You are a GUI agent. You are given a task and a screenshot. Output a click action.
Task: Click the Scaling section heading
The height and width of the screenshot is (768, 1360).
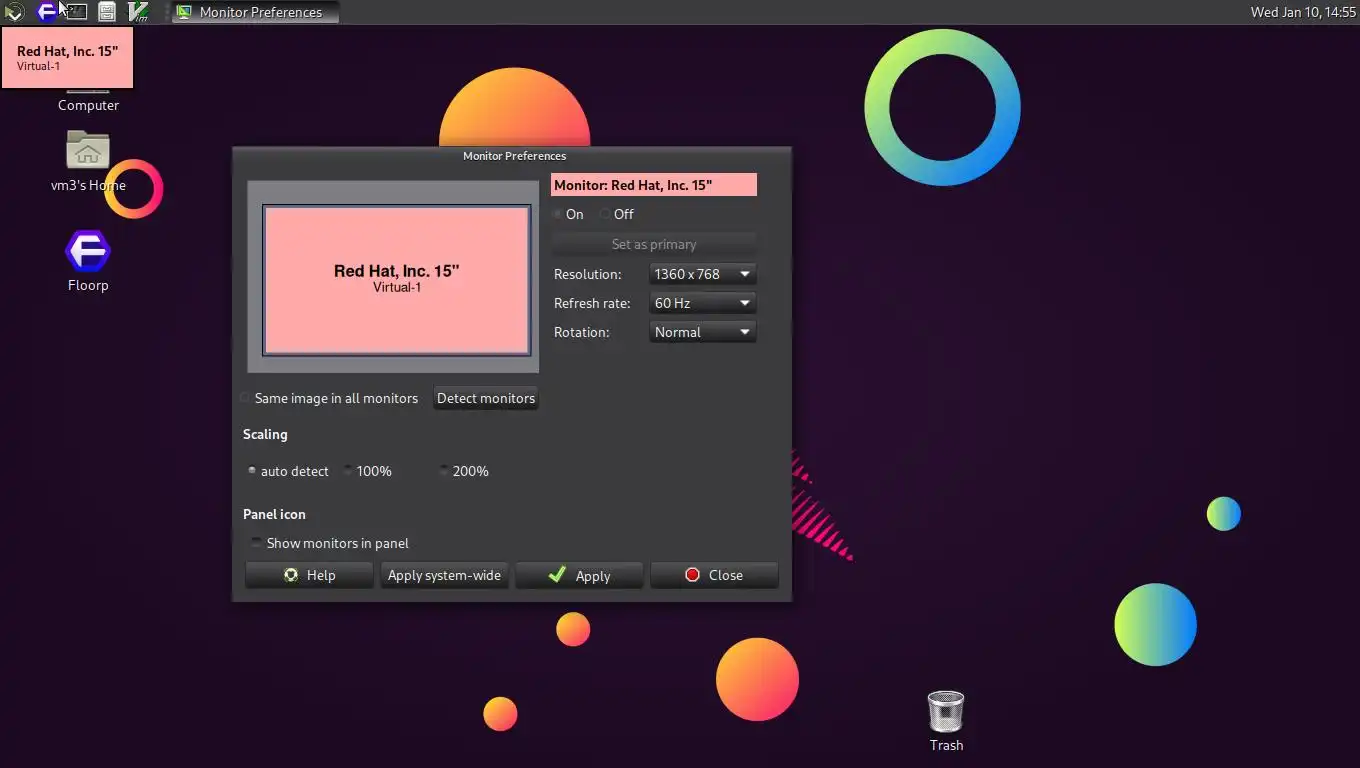[x=265, y=434]
